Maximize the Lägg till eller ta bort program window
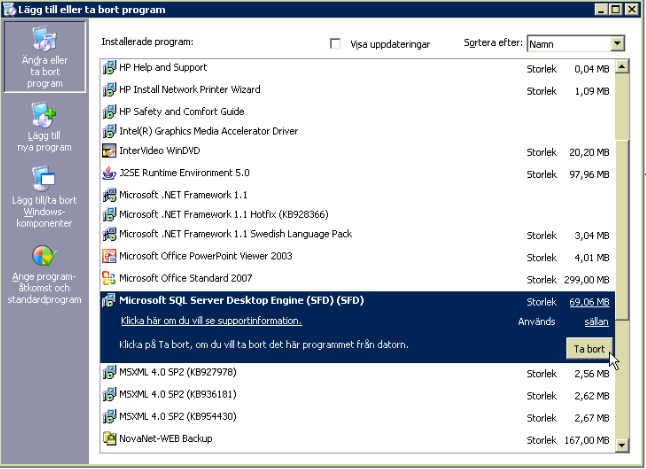 point(616,9)
